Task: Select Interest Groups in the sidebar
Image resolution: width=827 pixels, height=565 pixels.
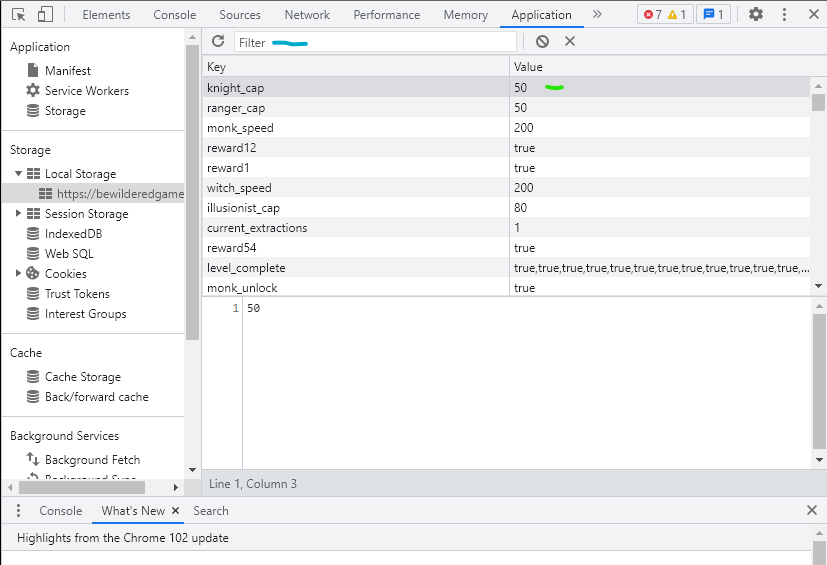Action: point(76,313)
